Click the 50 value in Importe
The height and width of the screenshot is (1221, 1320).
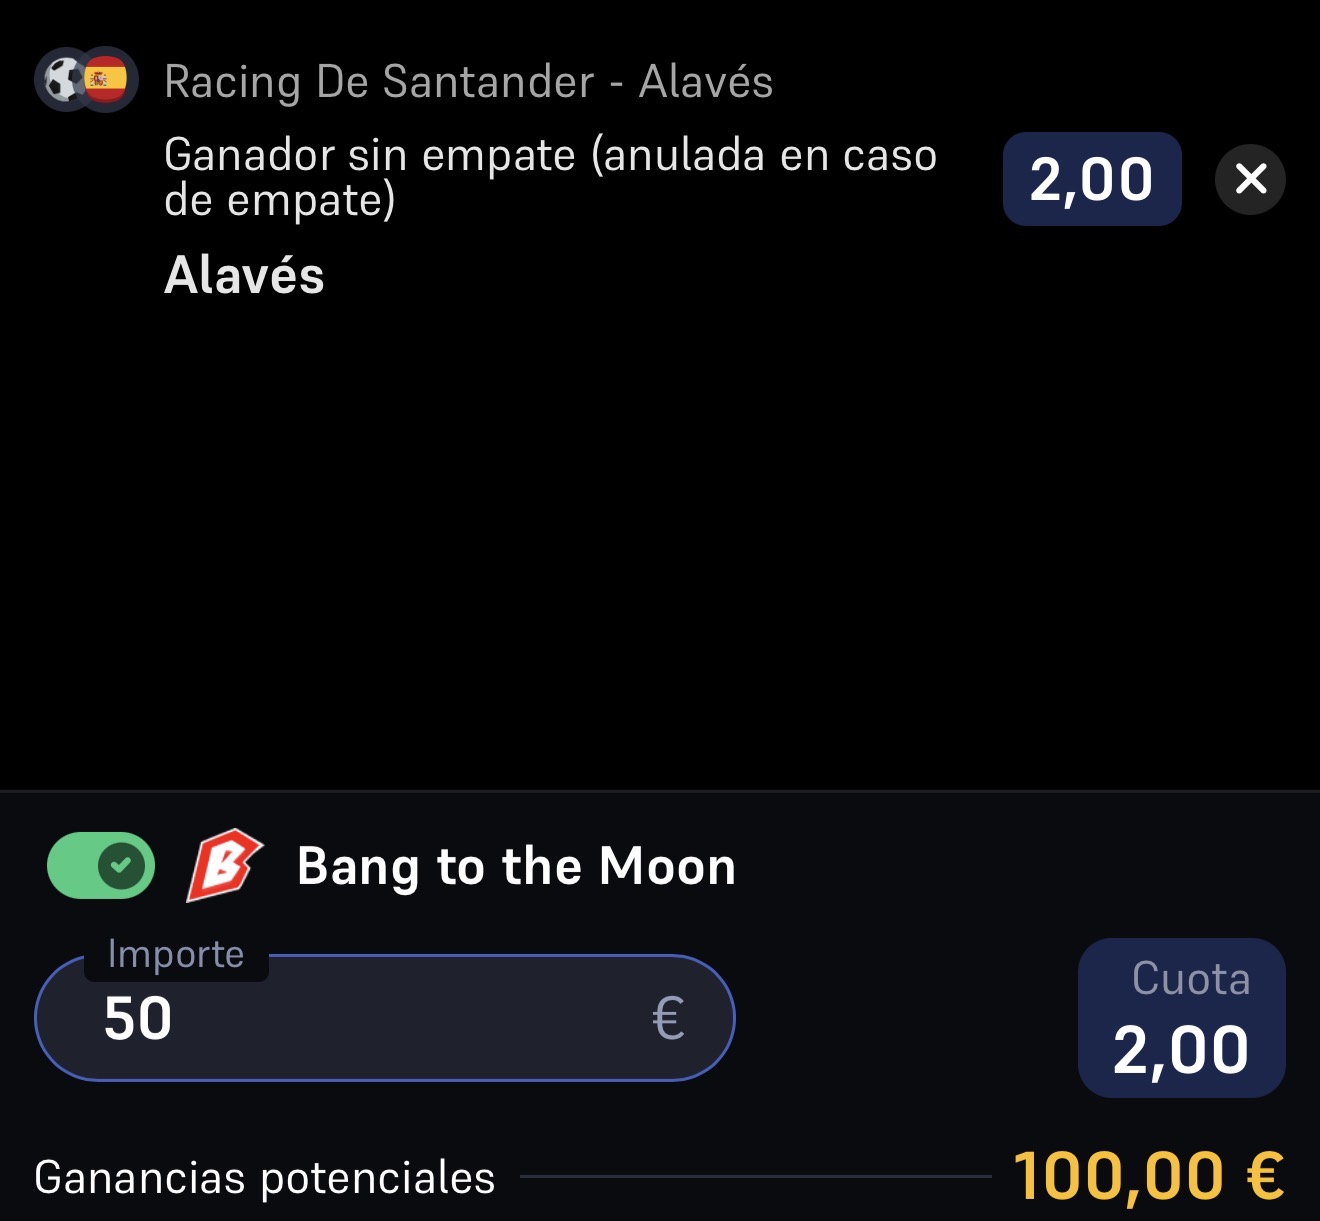click(138, 1019)
